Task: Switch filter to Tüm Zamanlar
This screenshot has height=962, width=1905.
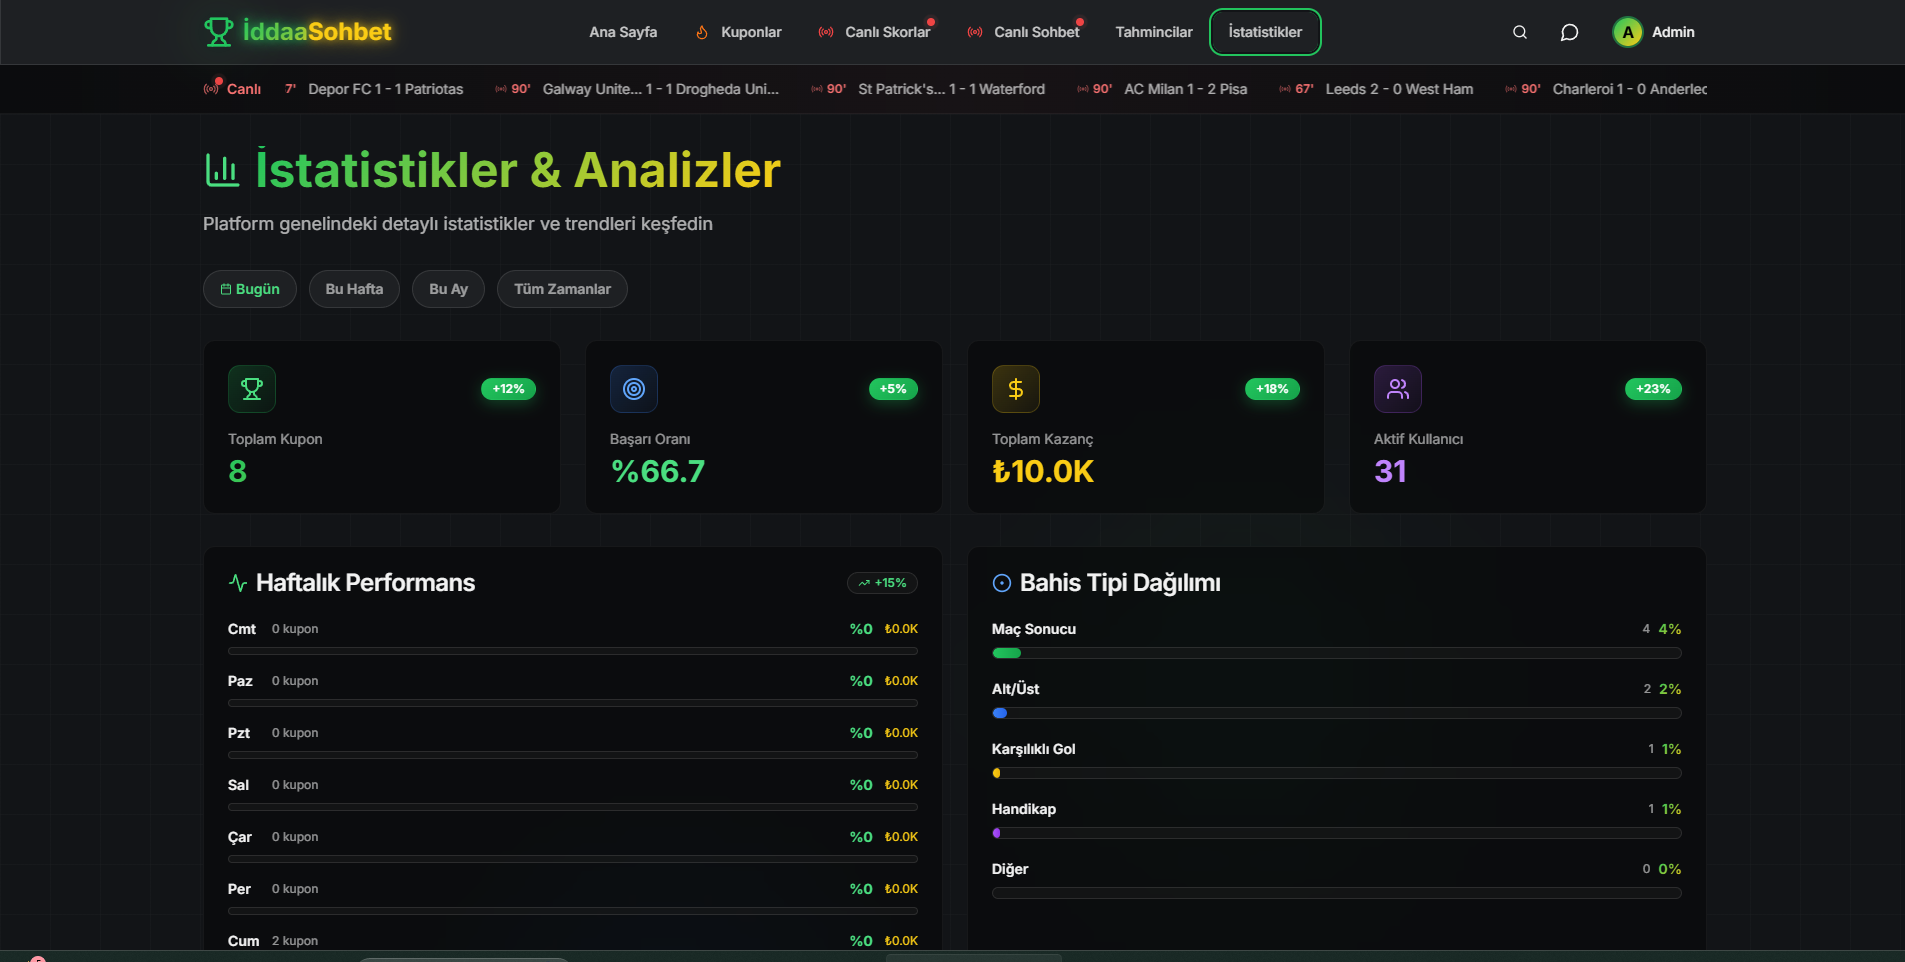Action: pyautogui.click(x=562, y=289)
